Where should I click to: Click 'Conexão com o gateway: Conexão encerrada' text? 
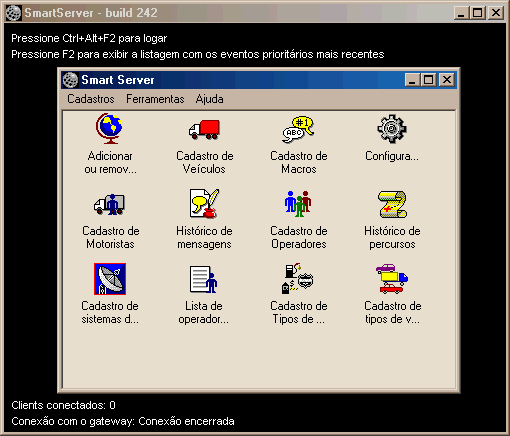[123, 421]
